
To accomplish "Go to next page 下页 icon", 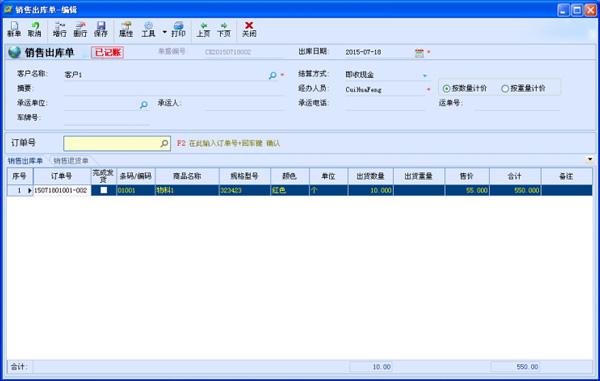I will pyautogui.click(x=224, y=29).
